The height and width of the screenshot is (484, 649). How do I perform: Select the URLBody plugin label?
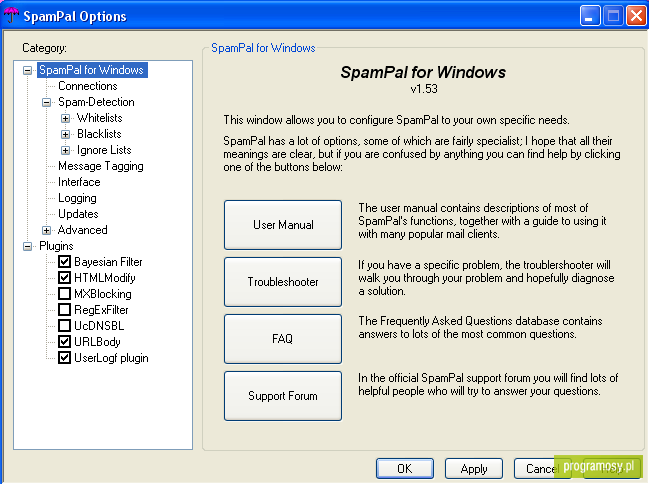pos(97,342)
